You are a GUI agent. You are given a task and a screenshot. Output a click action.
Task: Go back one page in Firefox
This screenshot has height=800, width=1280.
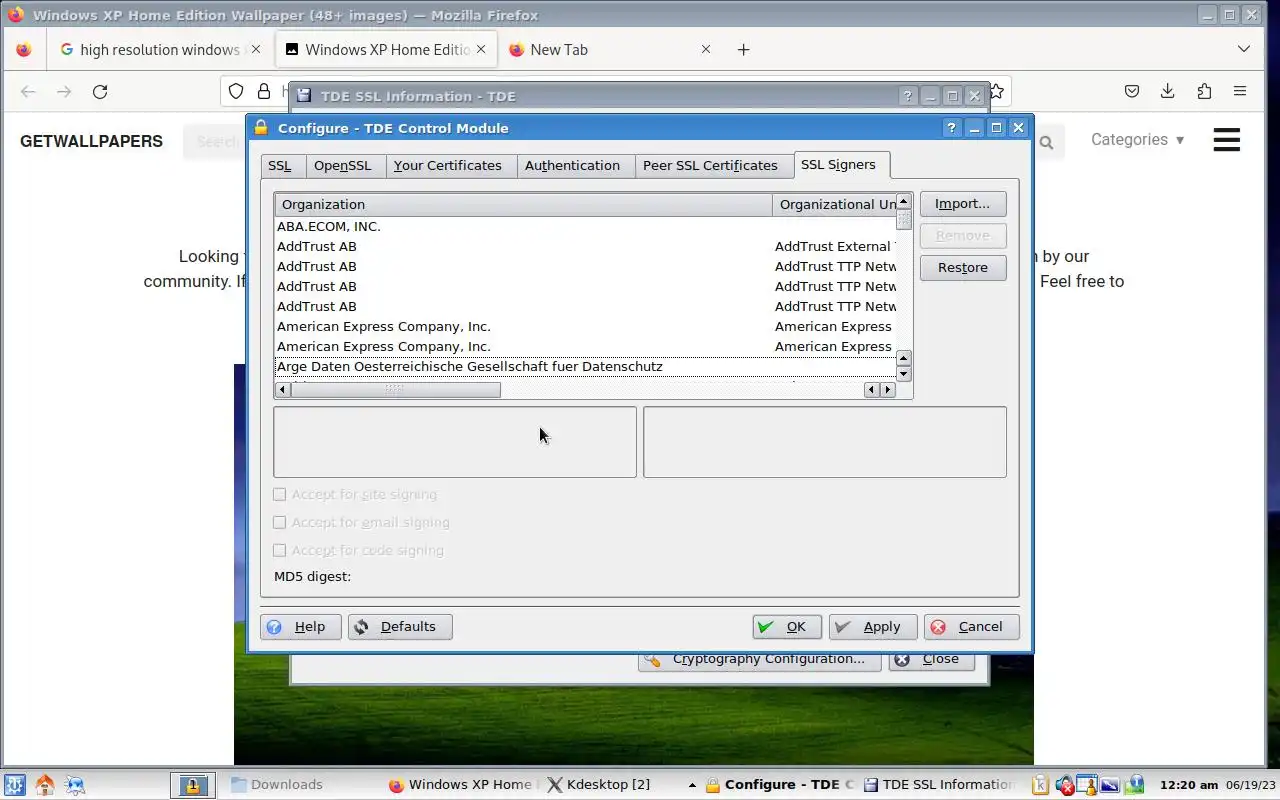(x=28, y=91)
